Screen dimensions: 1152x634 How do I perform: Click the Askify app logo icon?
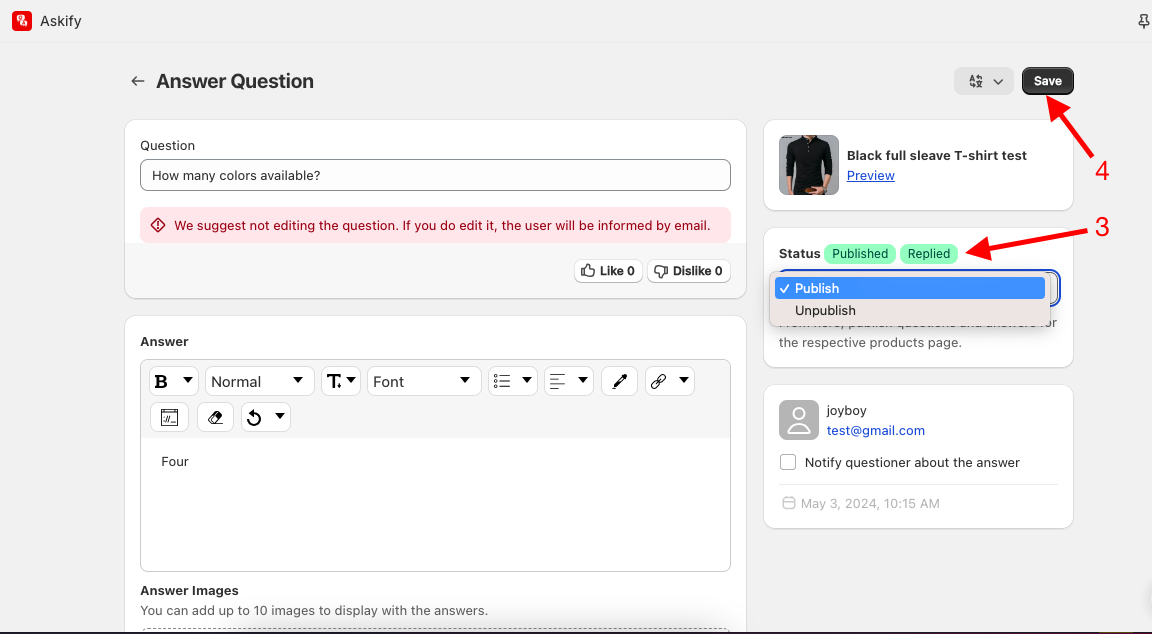click(22, 21)
